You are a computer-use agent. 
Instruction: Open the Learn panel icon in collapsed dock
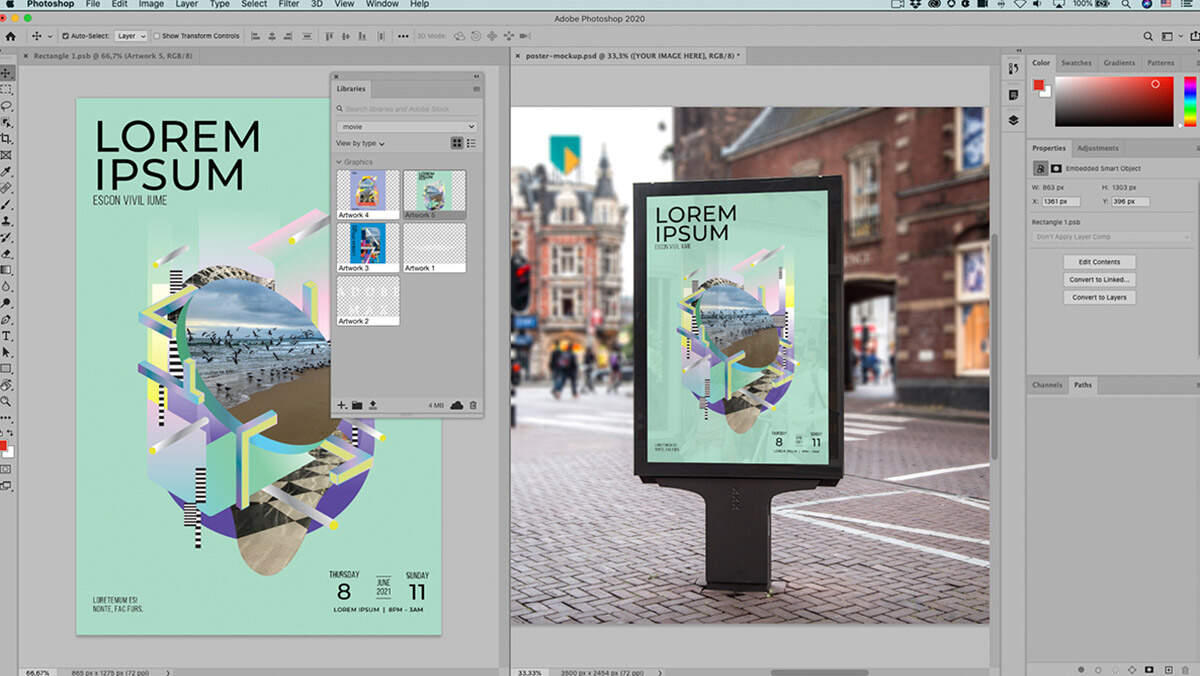click(x=1013, y=95)
